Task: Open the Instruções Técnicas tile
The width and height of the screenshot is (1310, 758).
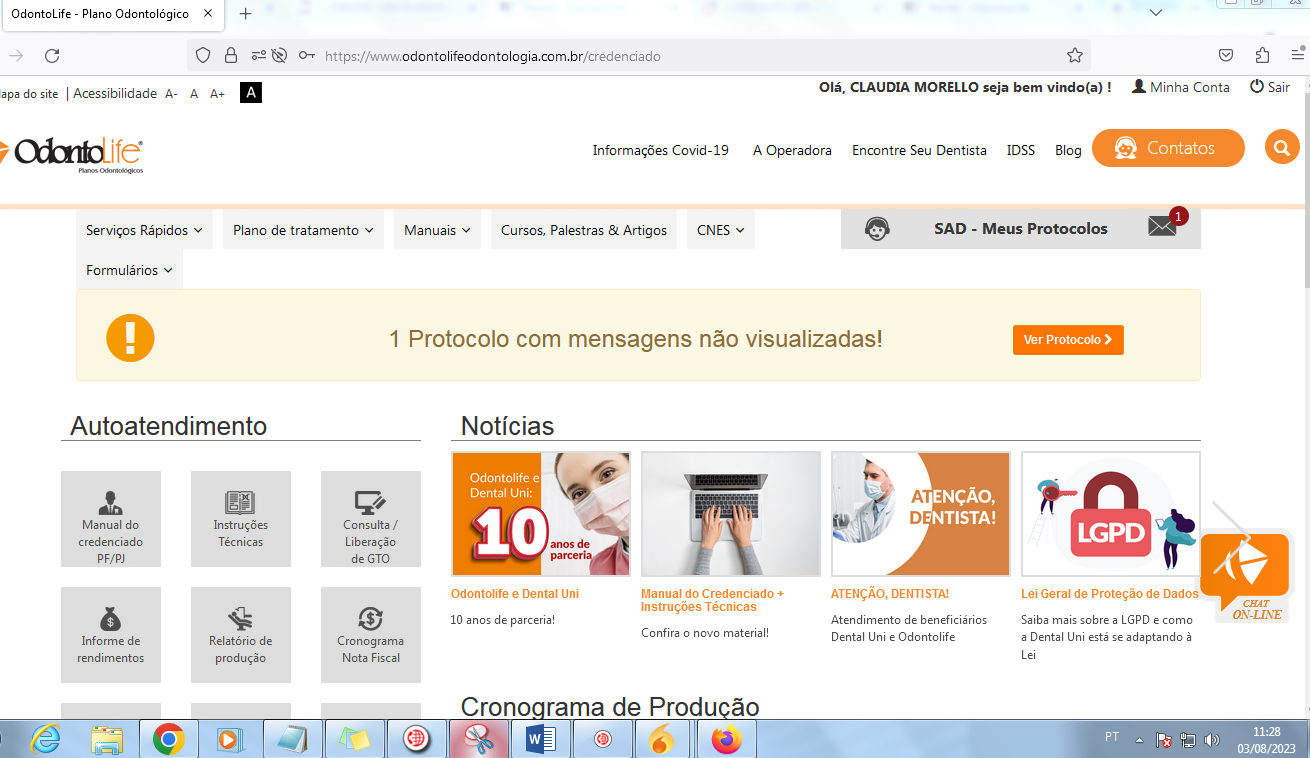Action: [241, 519]
